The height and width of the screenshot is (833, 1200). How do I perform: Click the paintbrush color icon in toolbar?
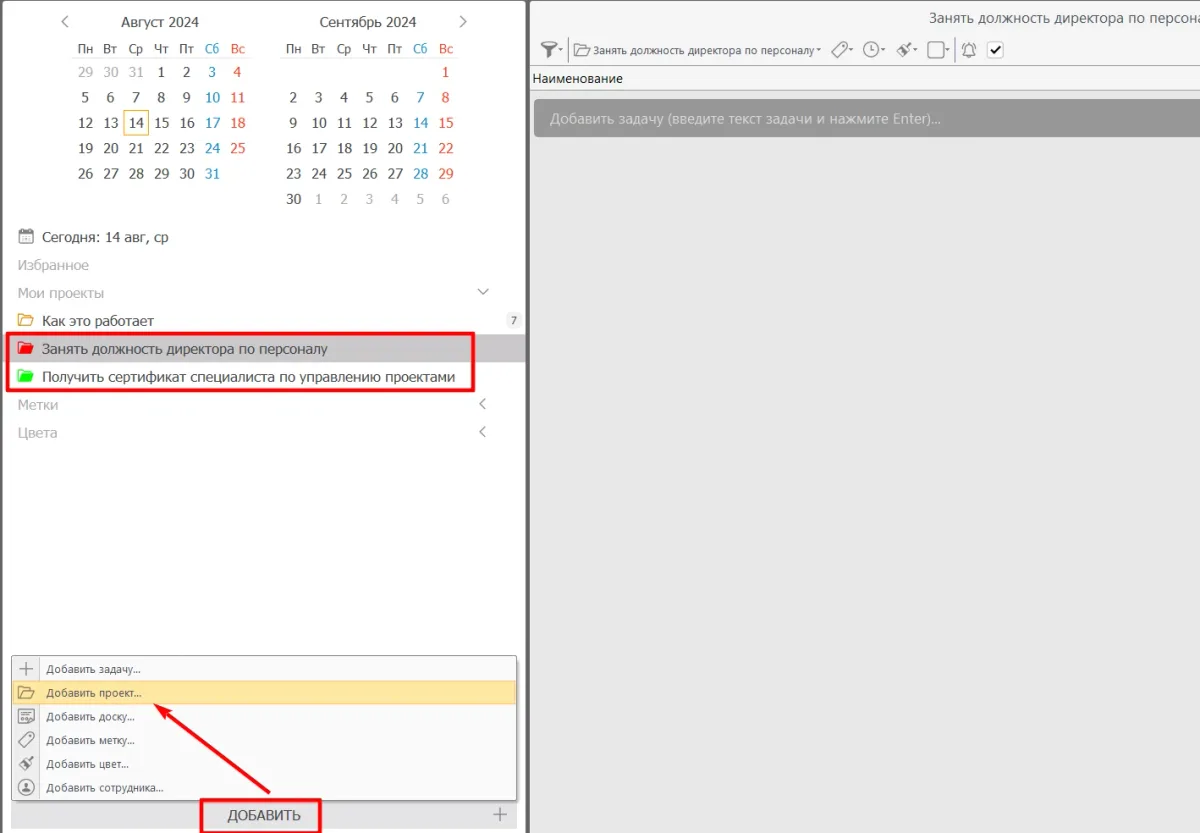(x=905, y=49)
